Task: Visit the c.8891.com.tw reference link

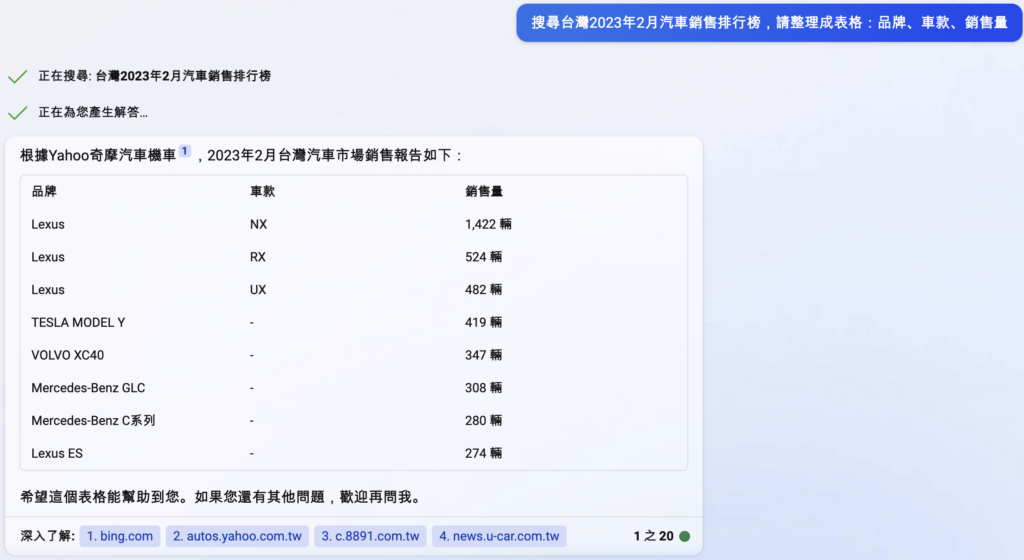Action: point(370,536)
